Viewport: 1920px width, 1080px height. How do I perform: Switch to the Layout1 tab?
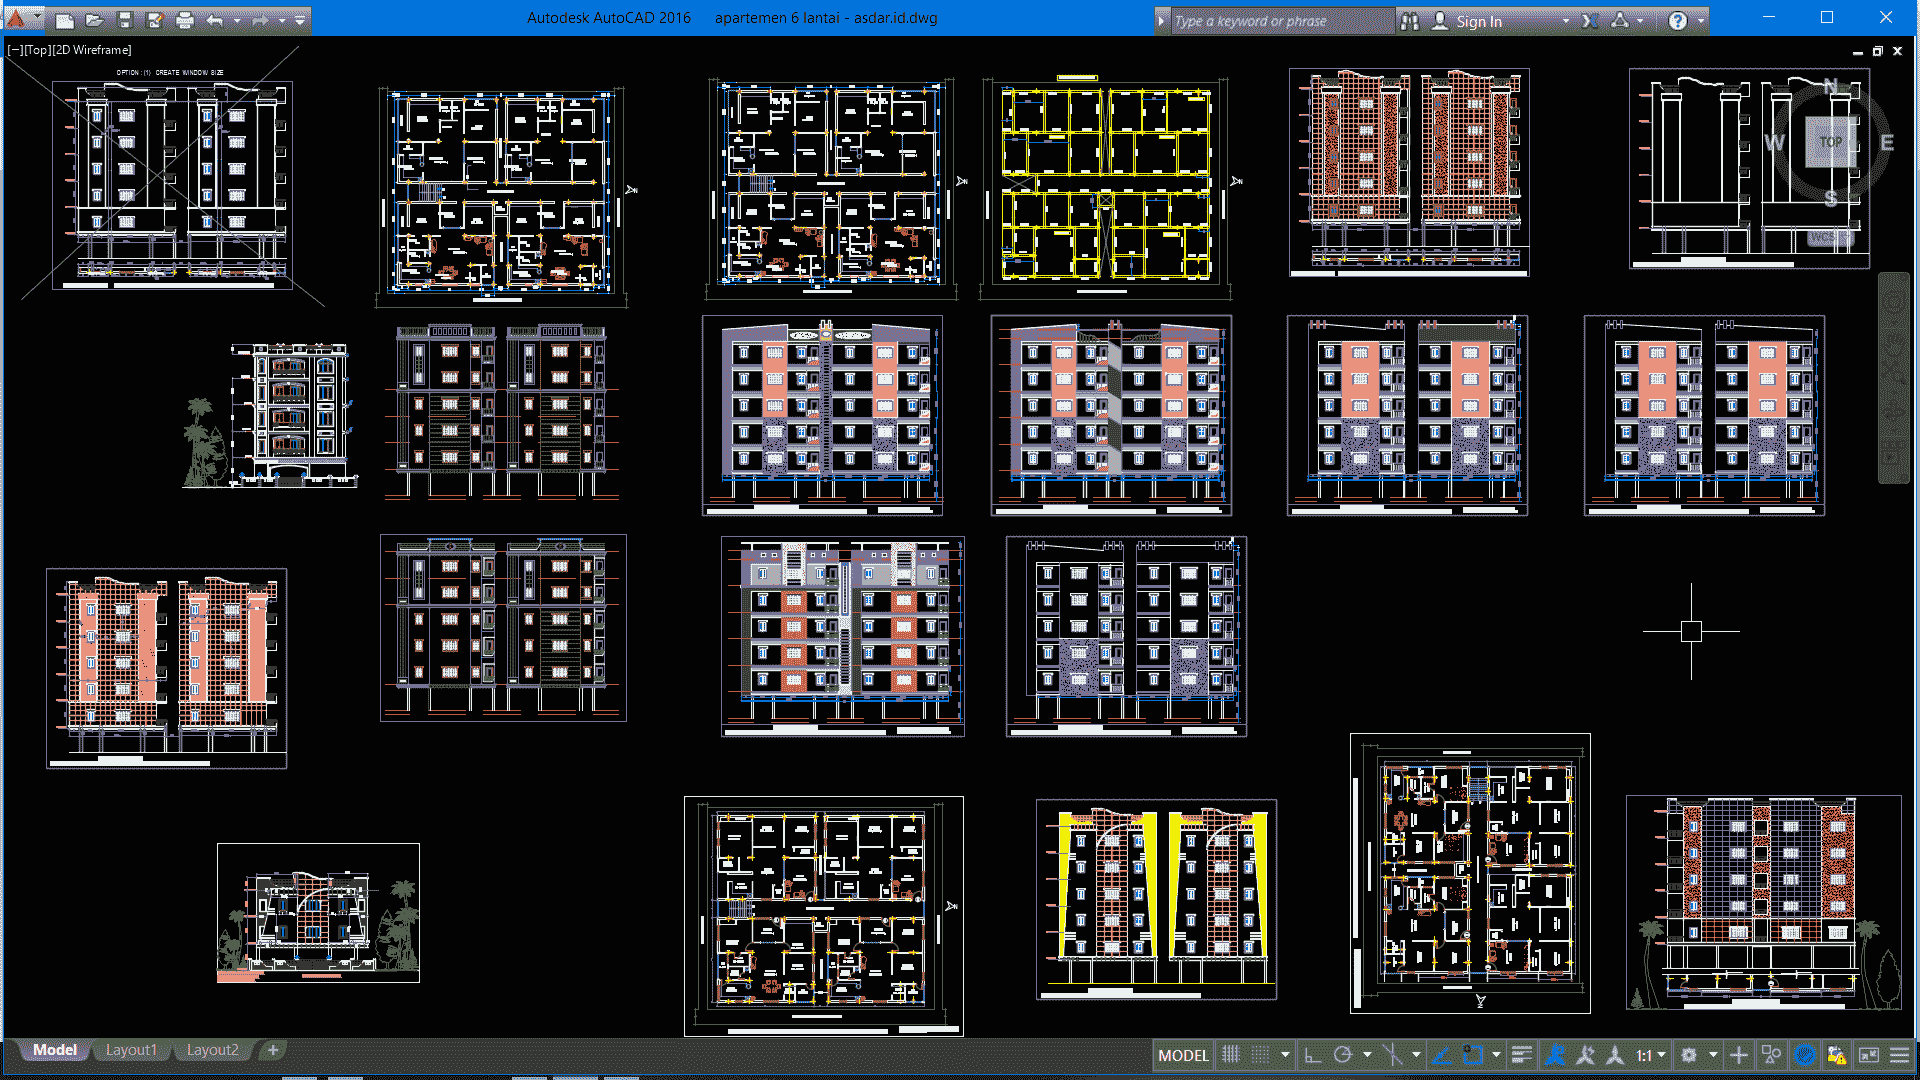[131, 1050]
